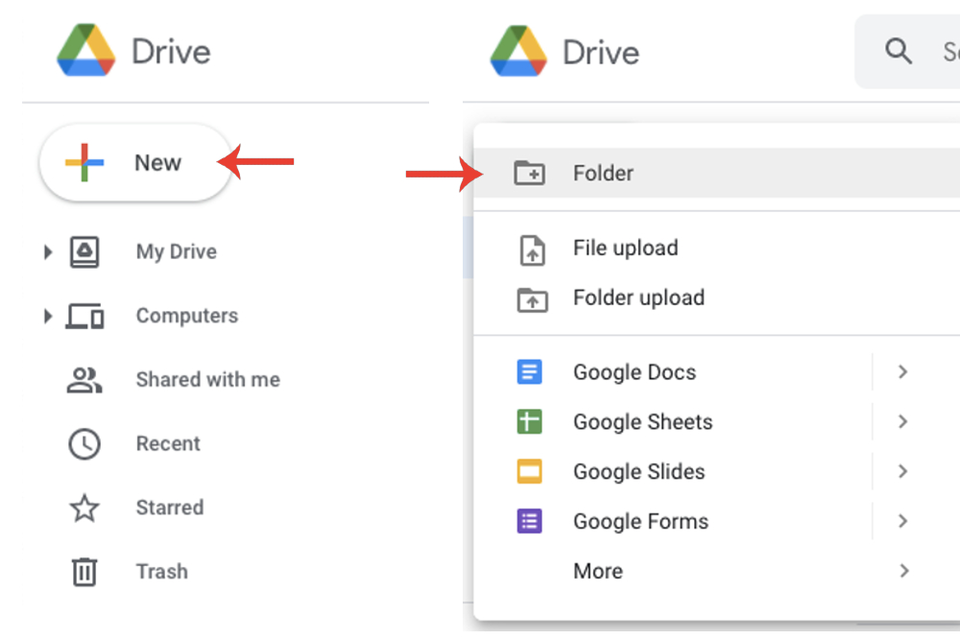Click the Folder upload icon
This screenshot has width=960, height=640.
pyautogui.click(x=531, y=298)
